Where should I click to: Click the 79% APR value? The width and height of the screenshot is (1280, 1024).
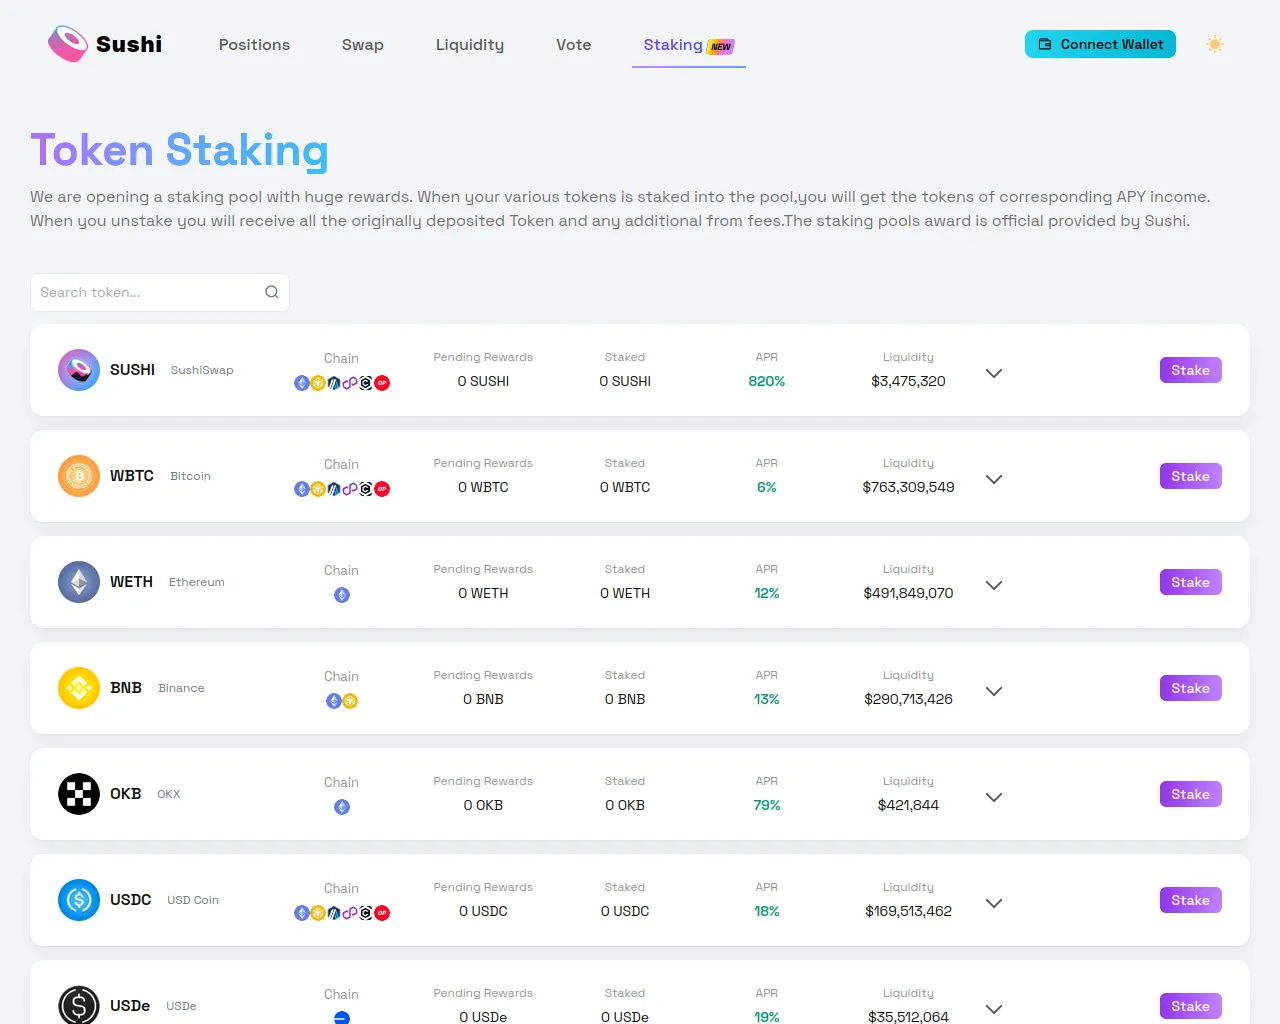[x=767, y=805]
